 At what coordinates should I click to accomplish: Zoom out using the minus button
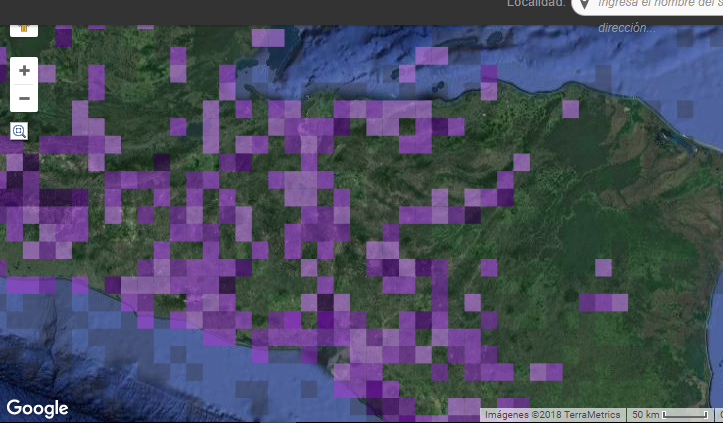(24, 98)
